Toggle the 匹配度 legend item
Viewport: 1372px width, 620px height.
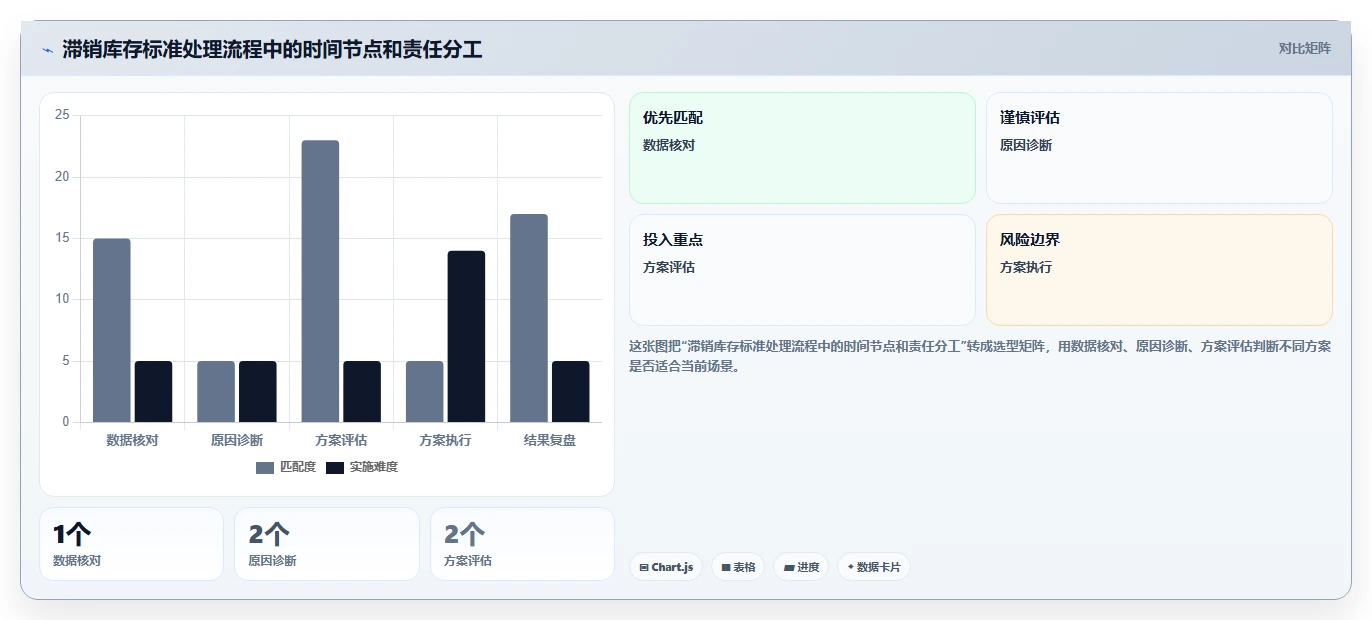(x=286, y=467)
